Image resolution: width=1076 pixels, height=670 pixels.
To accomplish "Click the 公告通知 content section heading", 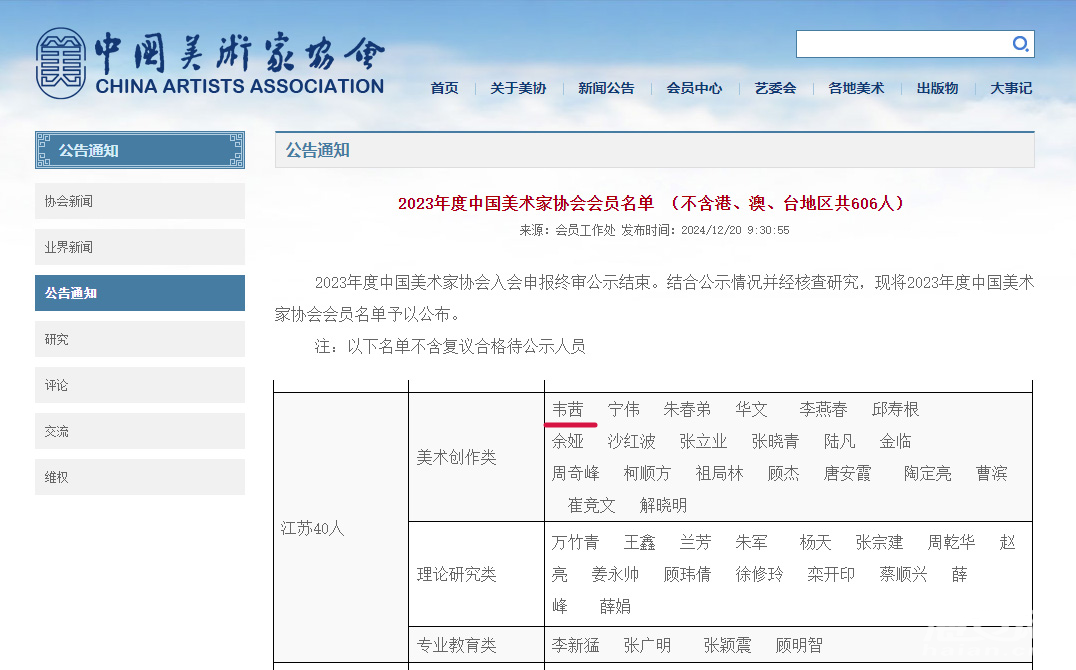I will (x=318, y=150).
